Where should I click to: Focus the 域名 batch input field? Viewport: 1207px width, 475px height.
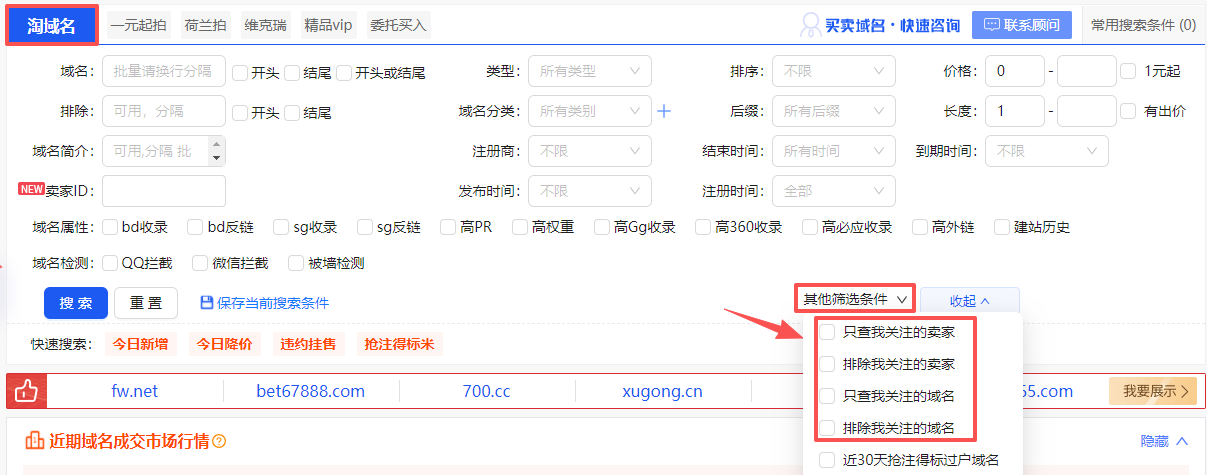(164, 71)
